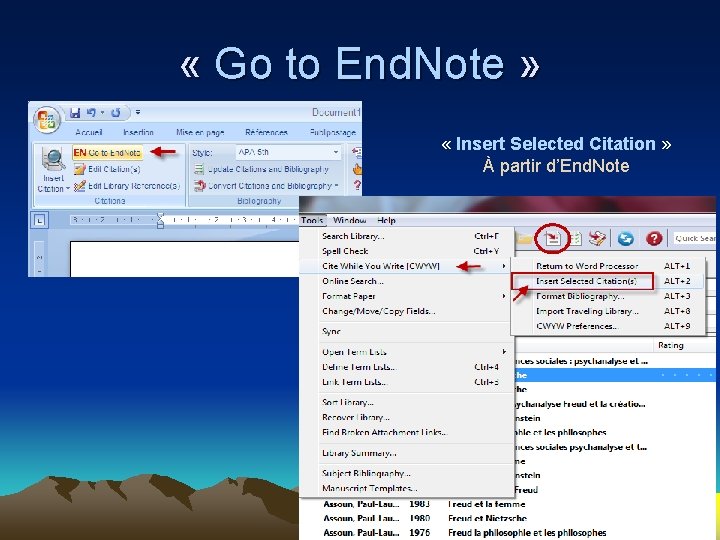Select Recover Library... entry

407,417
